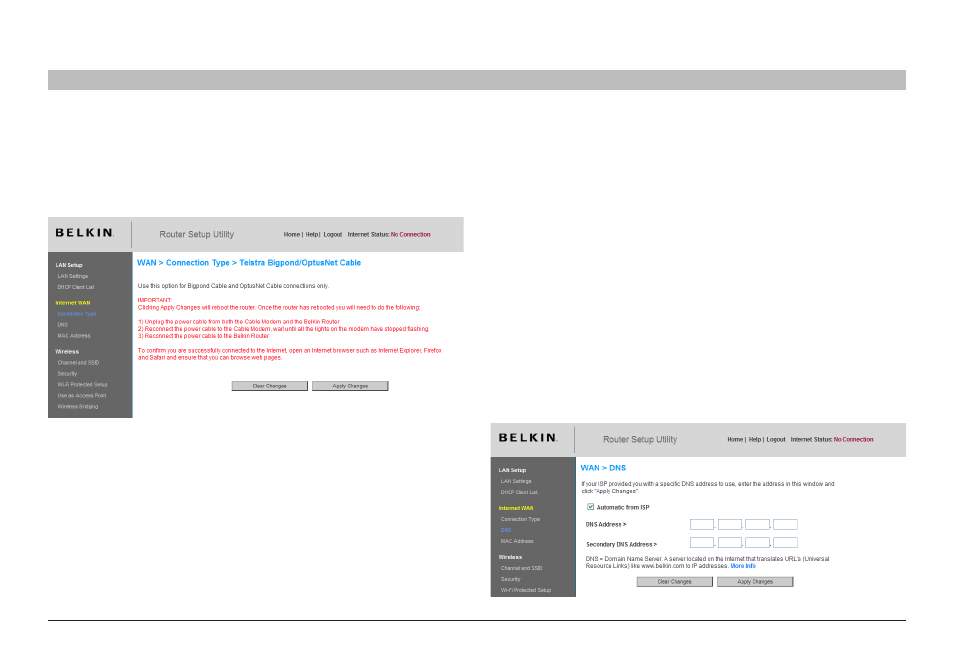The height and width of the screenshot is (668, 954).
Task: Click the Wireless heading in the Connection Type window sidebar
Action: pos(67,352)
